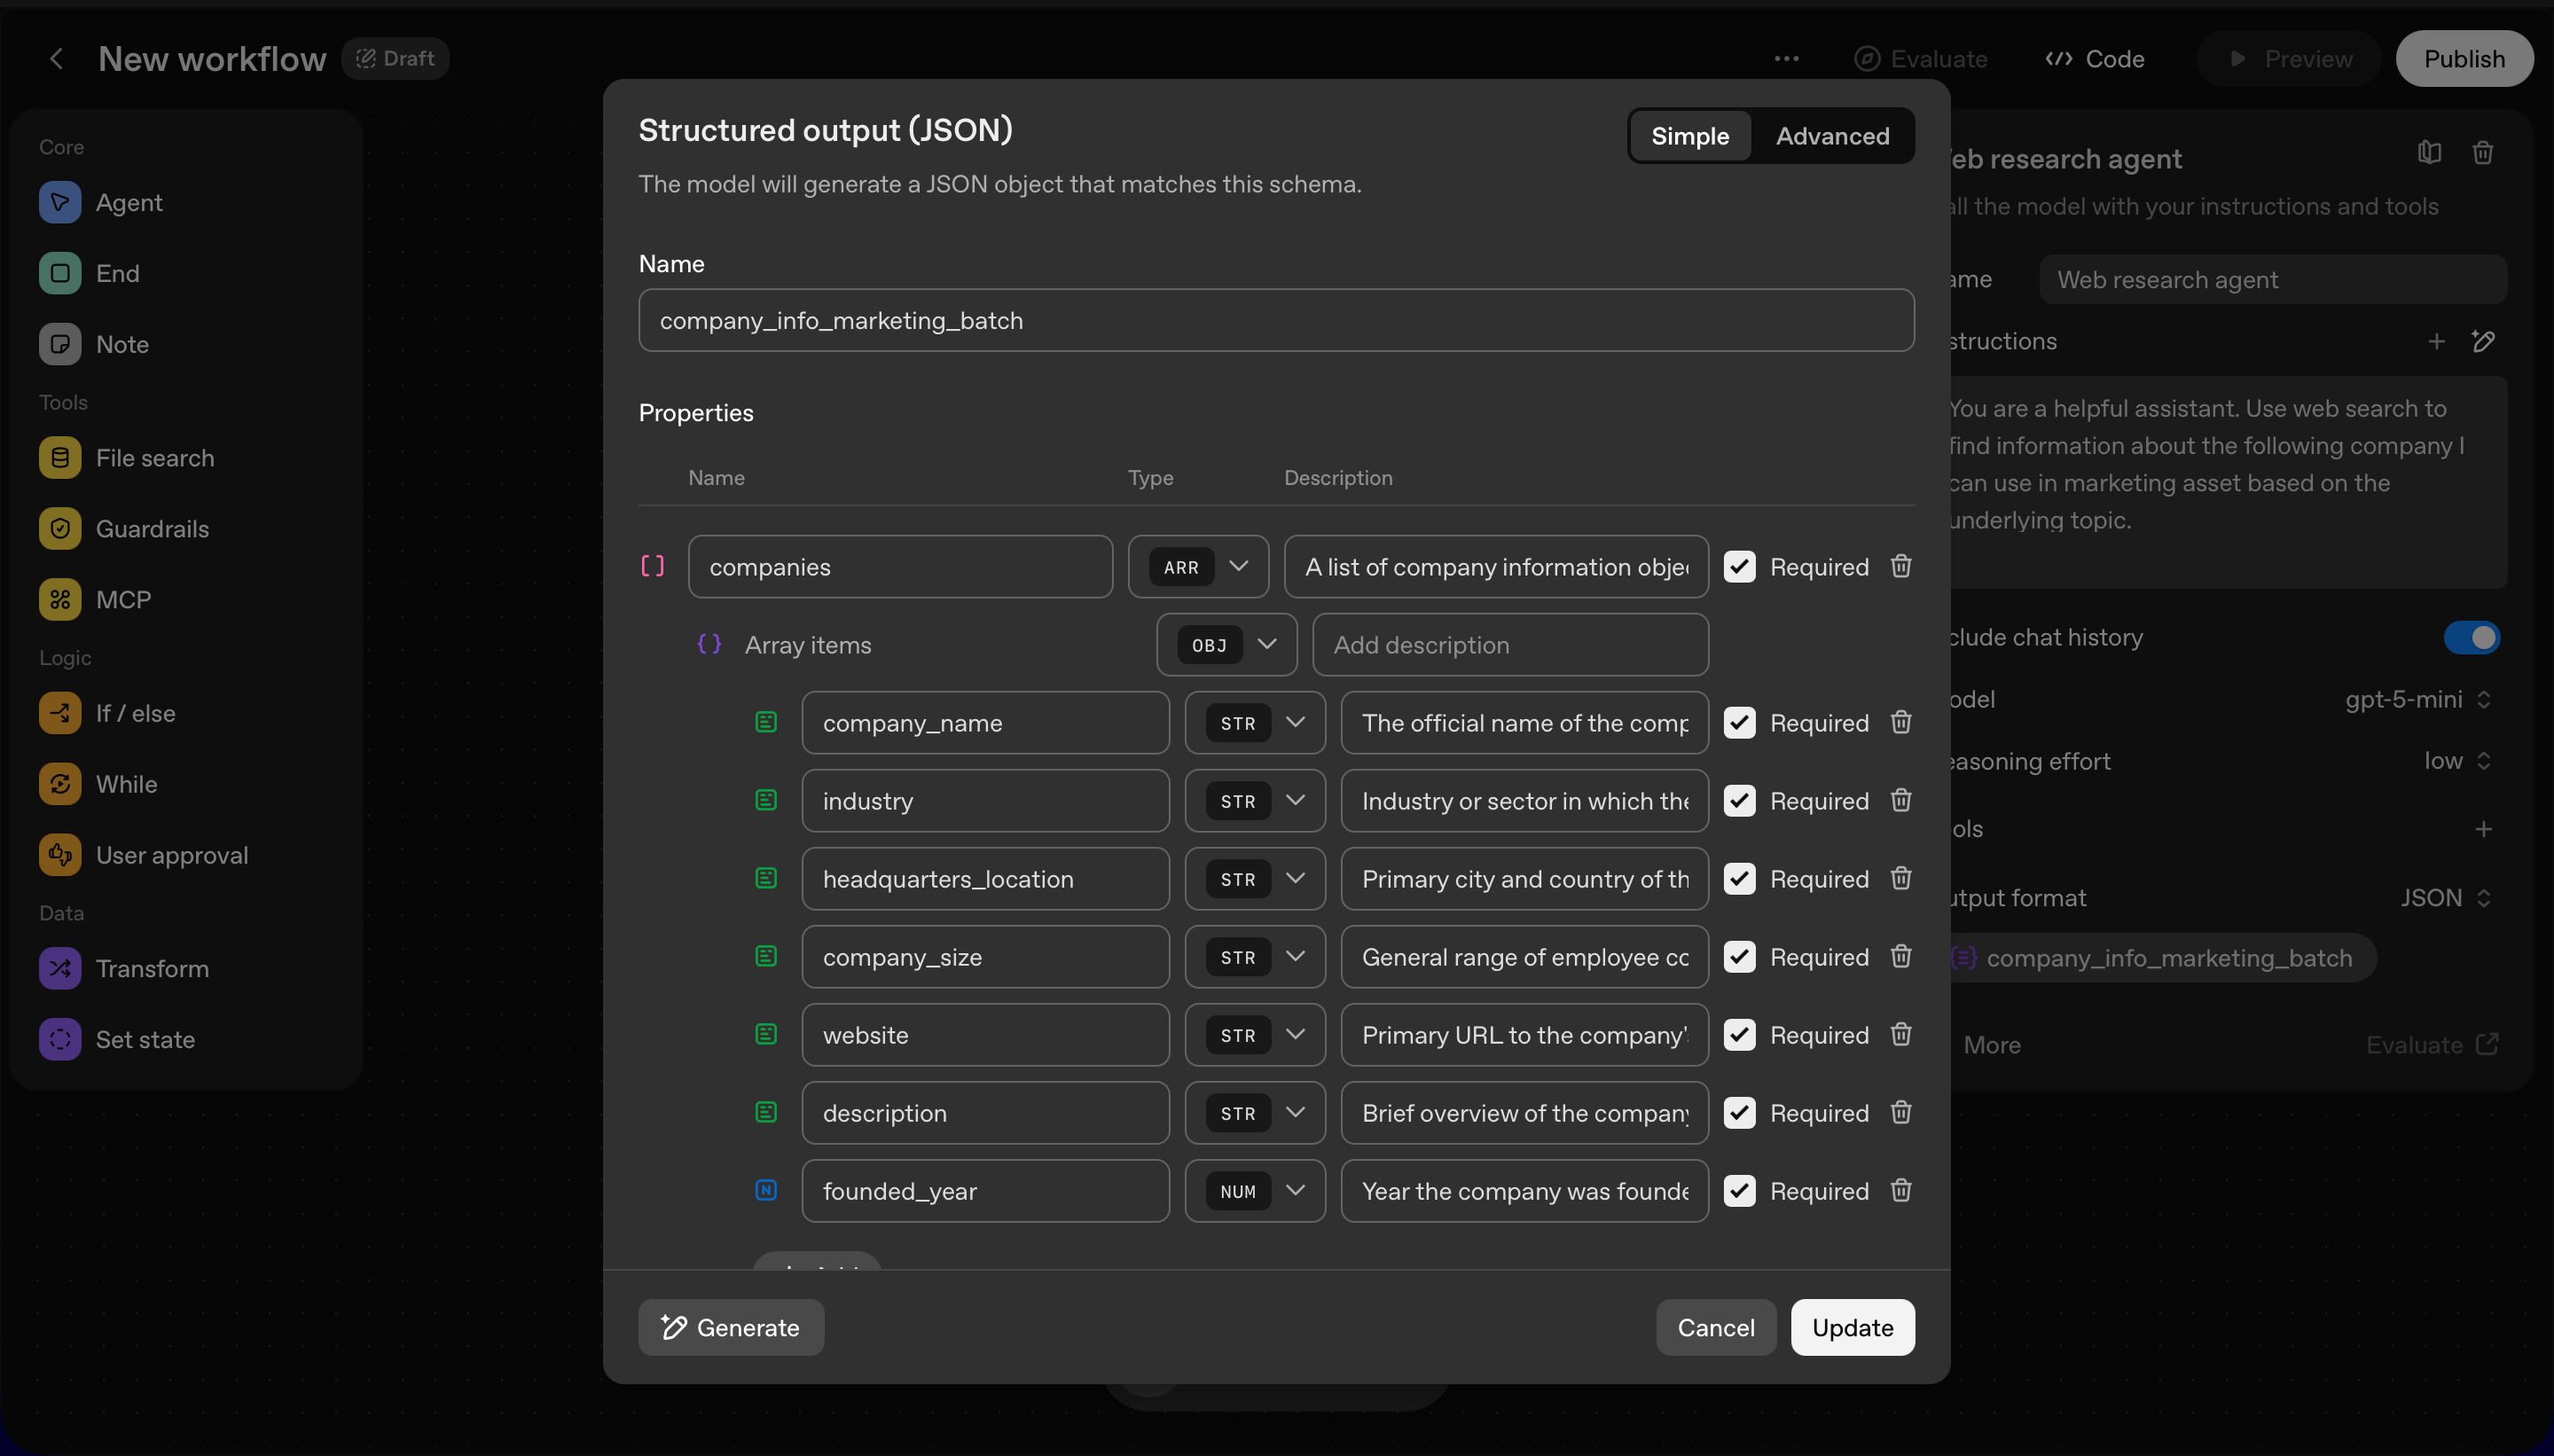Open founded_year NUM type dropdown
Viewport: 2554px width, 1456px height.
[1254, 1191]
